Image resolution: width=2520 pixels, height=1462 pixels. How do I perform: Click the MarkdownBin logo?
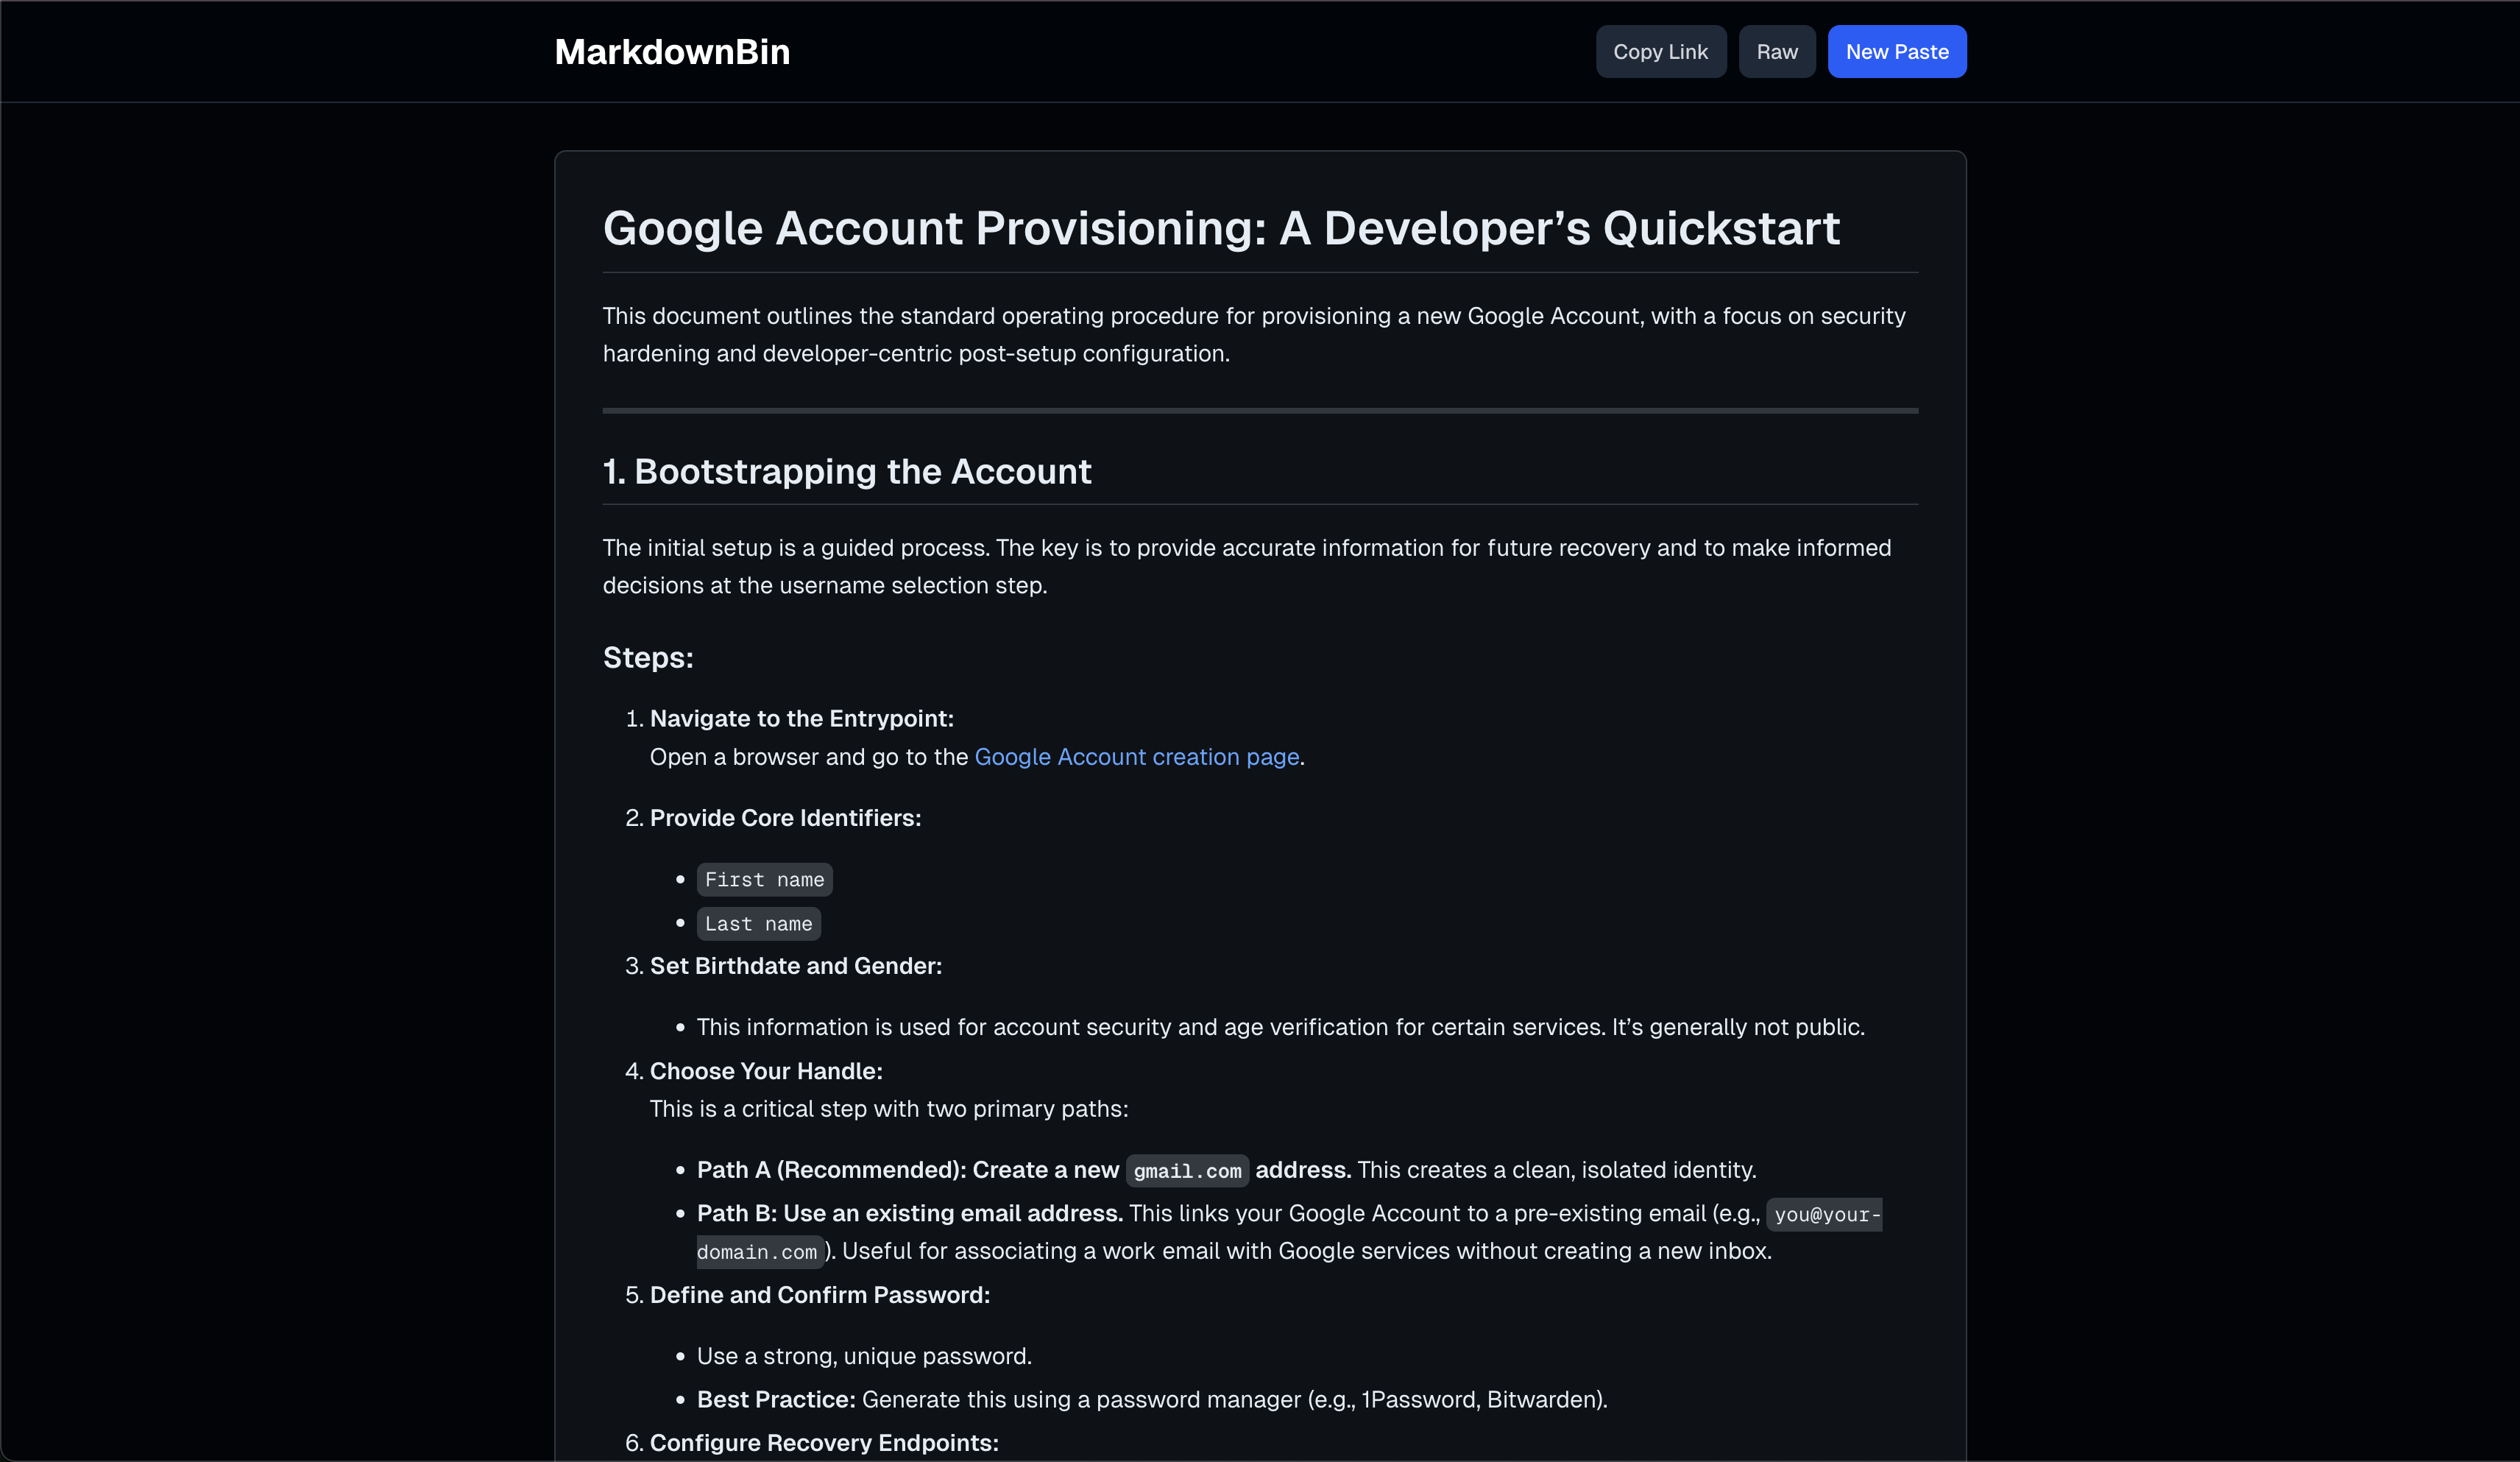(x=672, y=52)
